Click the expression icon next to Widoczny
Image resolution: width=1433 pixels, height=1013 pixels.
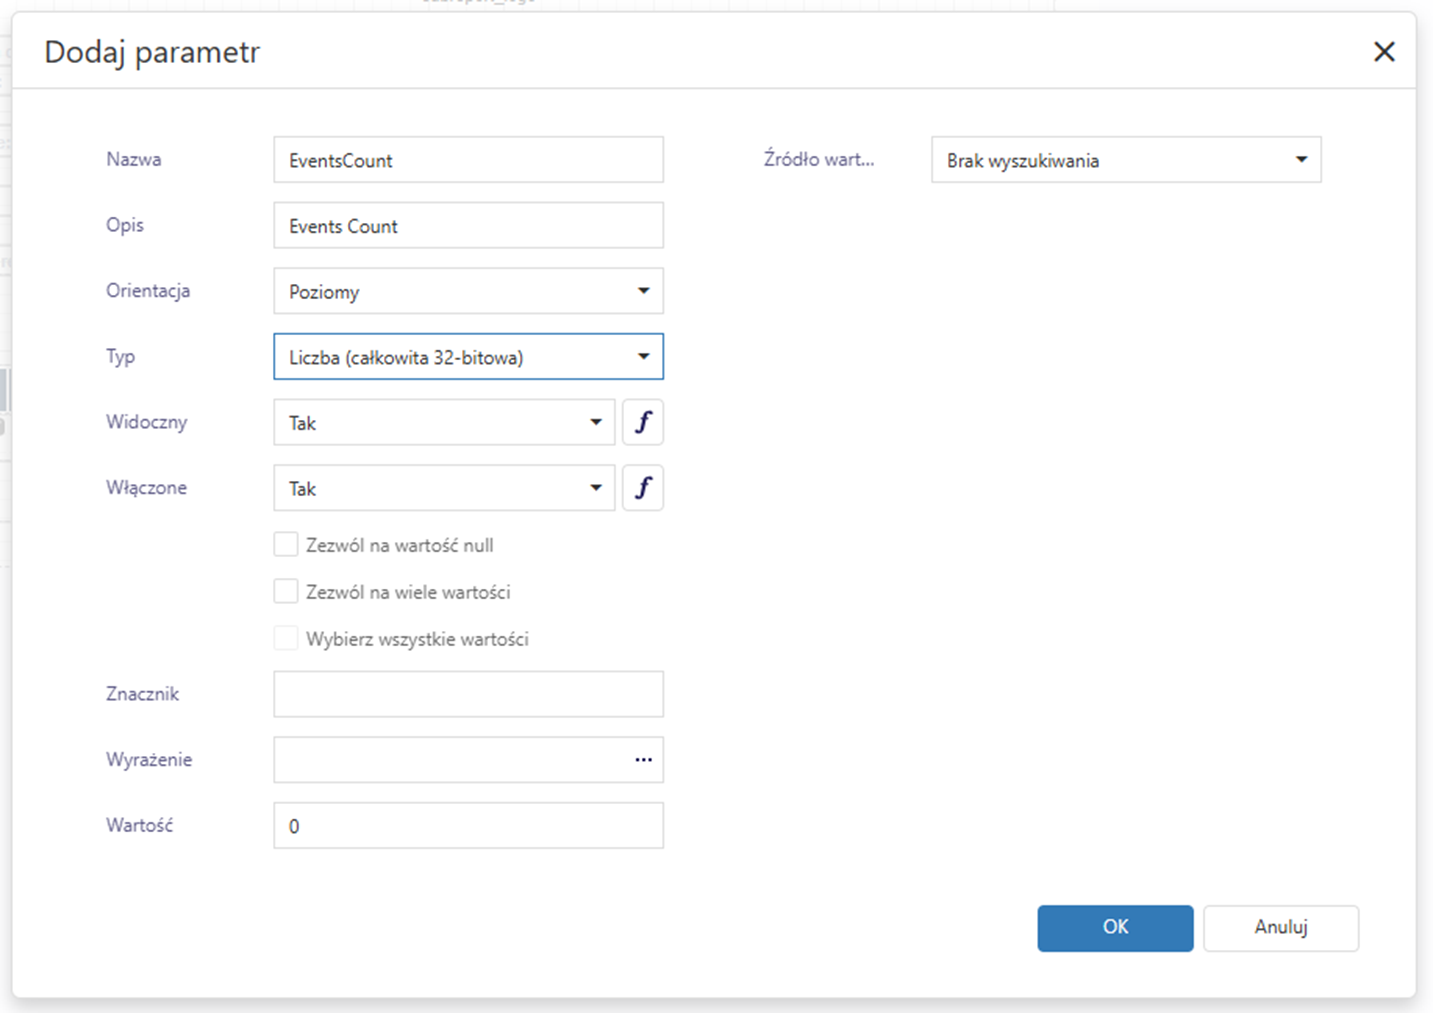tap(643, 422)
